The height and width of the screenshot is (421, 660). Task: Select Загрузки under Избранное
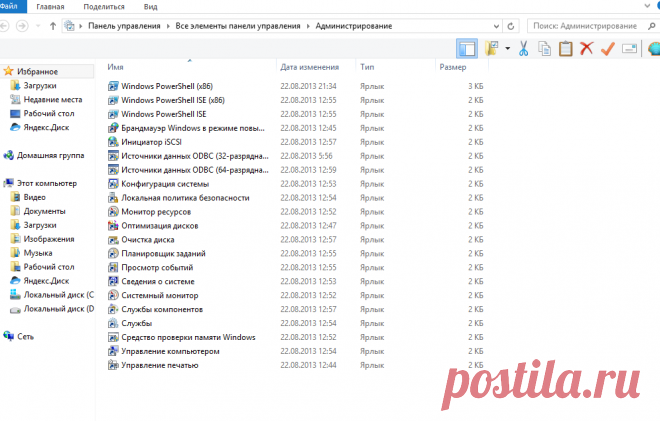pos(40,85)
